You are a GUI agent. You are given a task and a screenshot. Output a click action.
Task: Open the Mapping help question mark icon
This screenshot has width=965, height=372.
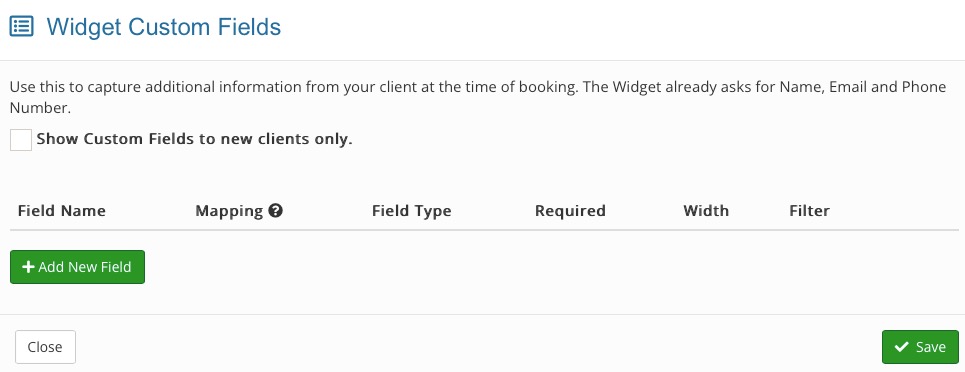pos(276,211)
